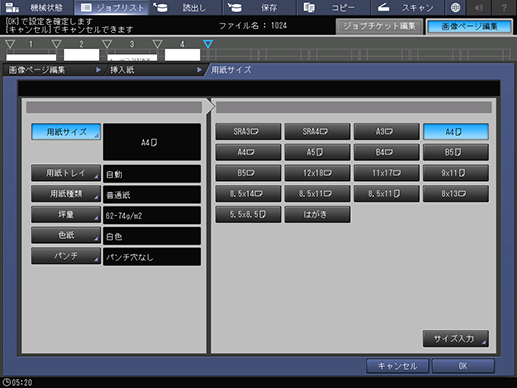Go to 画像ページ編集 breadcrumb
Screen dimensions: 517x388
[53, 70]
